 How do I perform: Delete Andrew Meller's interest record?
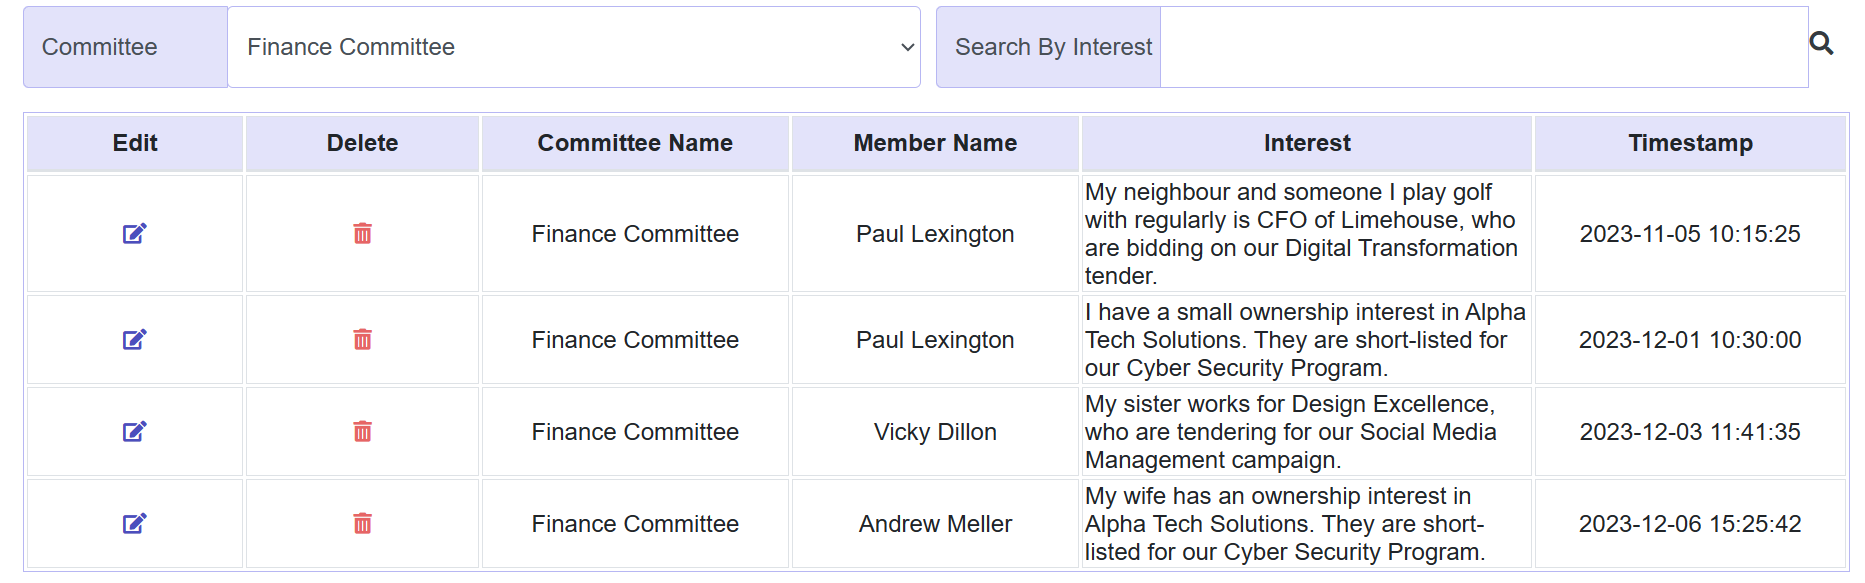tap(362, 523)
